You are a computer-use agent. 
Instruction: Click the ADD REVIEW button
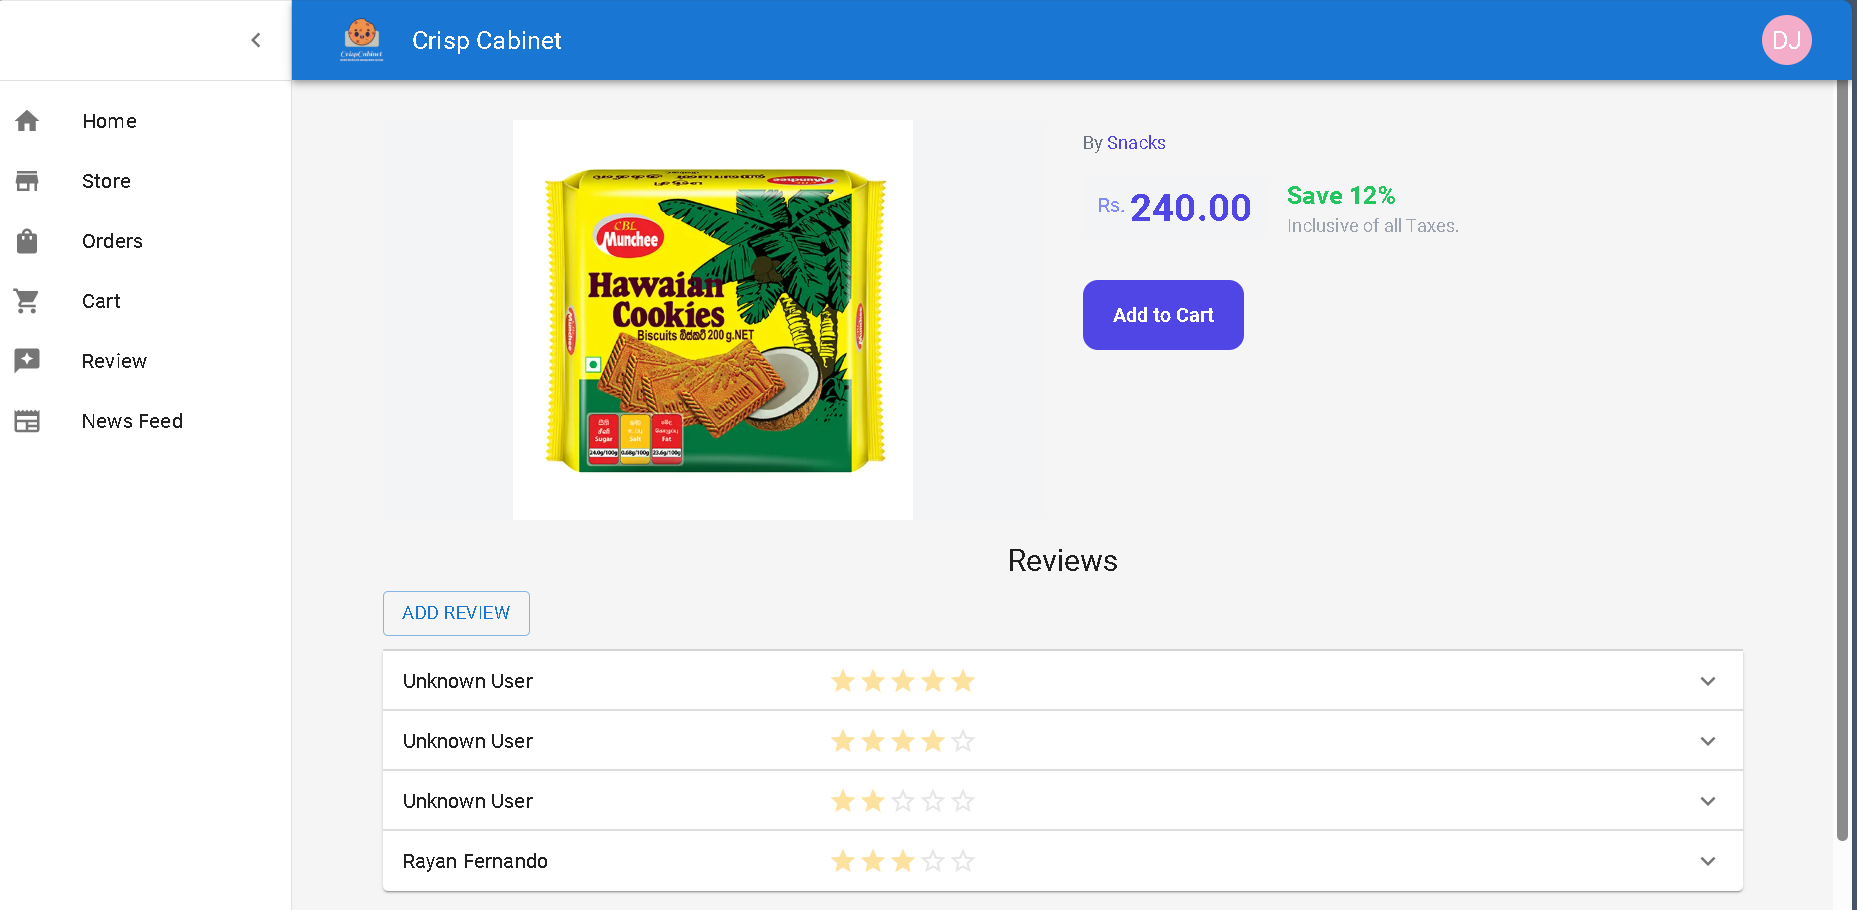456,613
